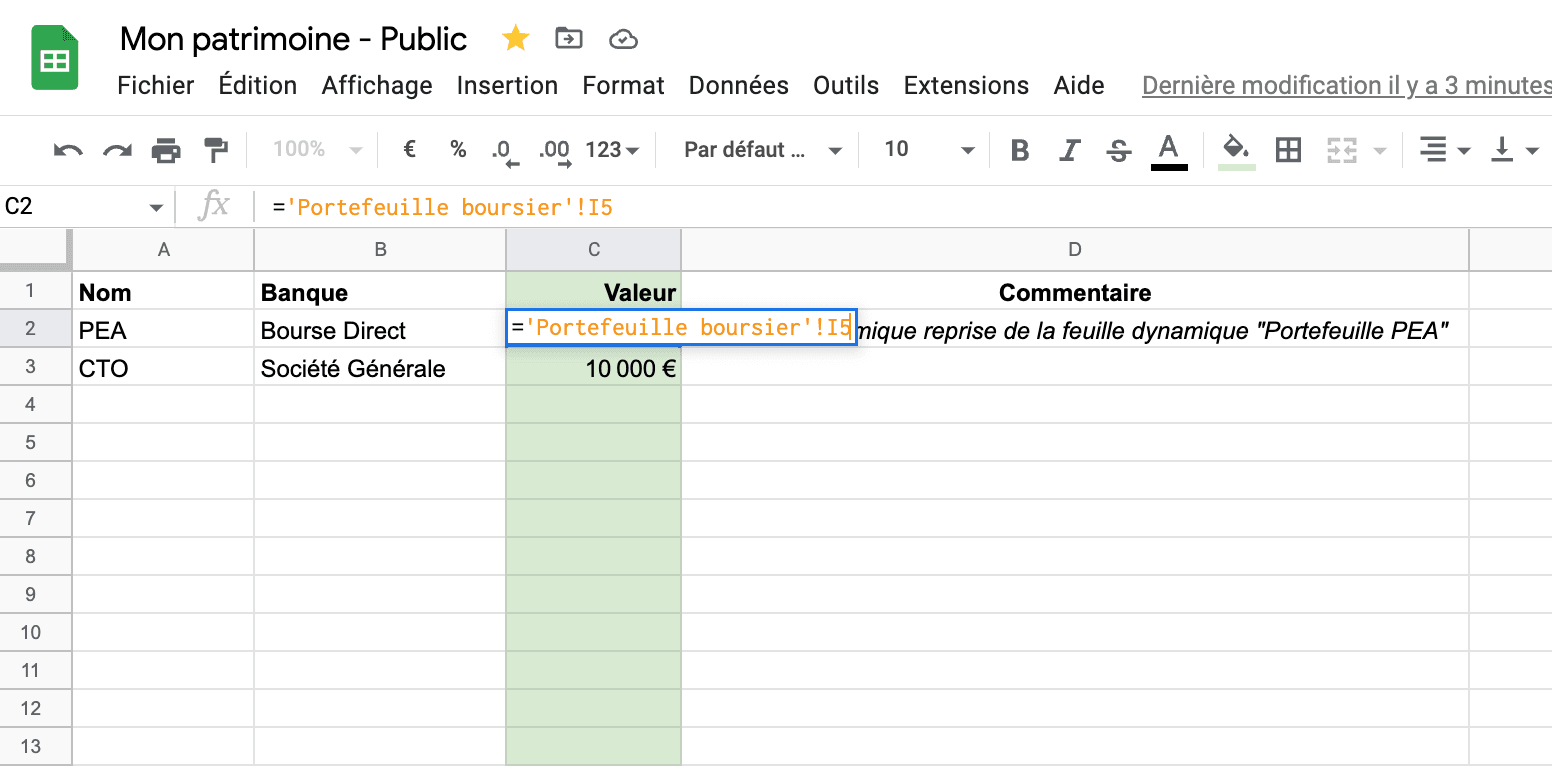The height and width of the screenshot is (766, 1552).
Task: Select column A header
Action: [164, 250]
